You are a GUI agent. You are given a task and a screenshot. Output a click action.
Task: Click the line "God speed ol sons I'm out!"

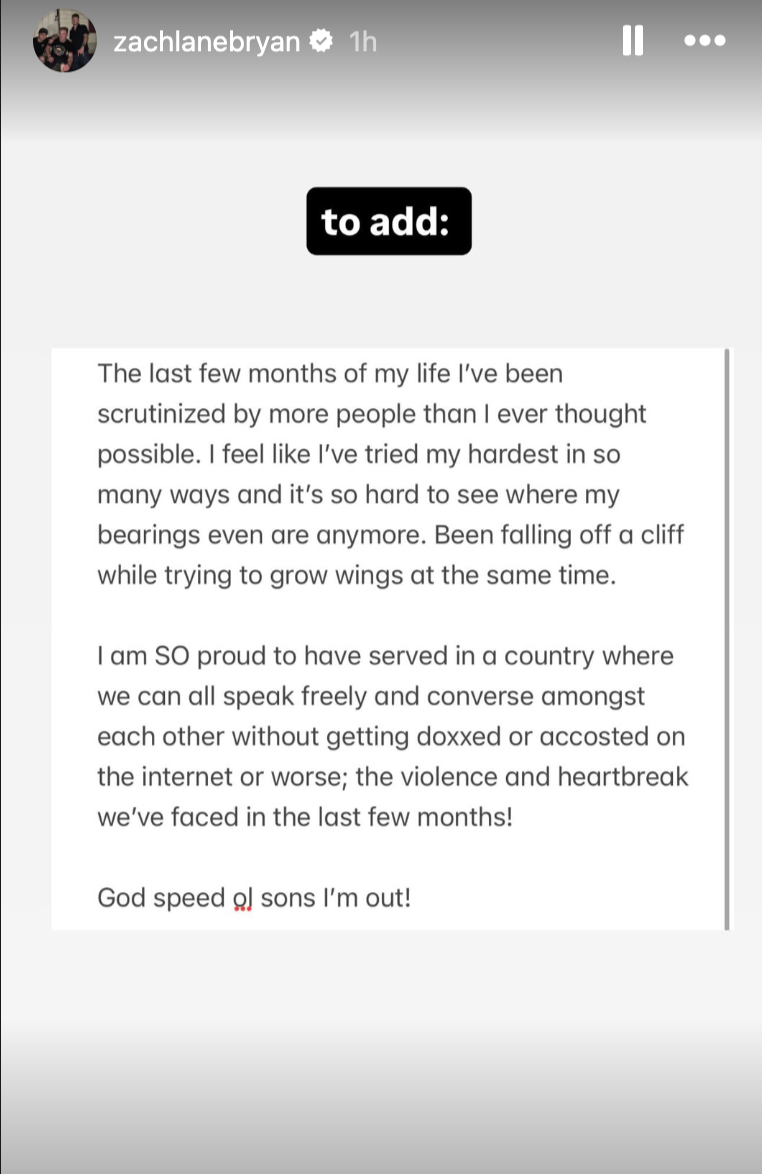pos(254,898)
